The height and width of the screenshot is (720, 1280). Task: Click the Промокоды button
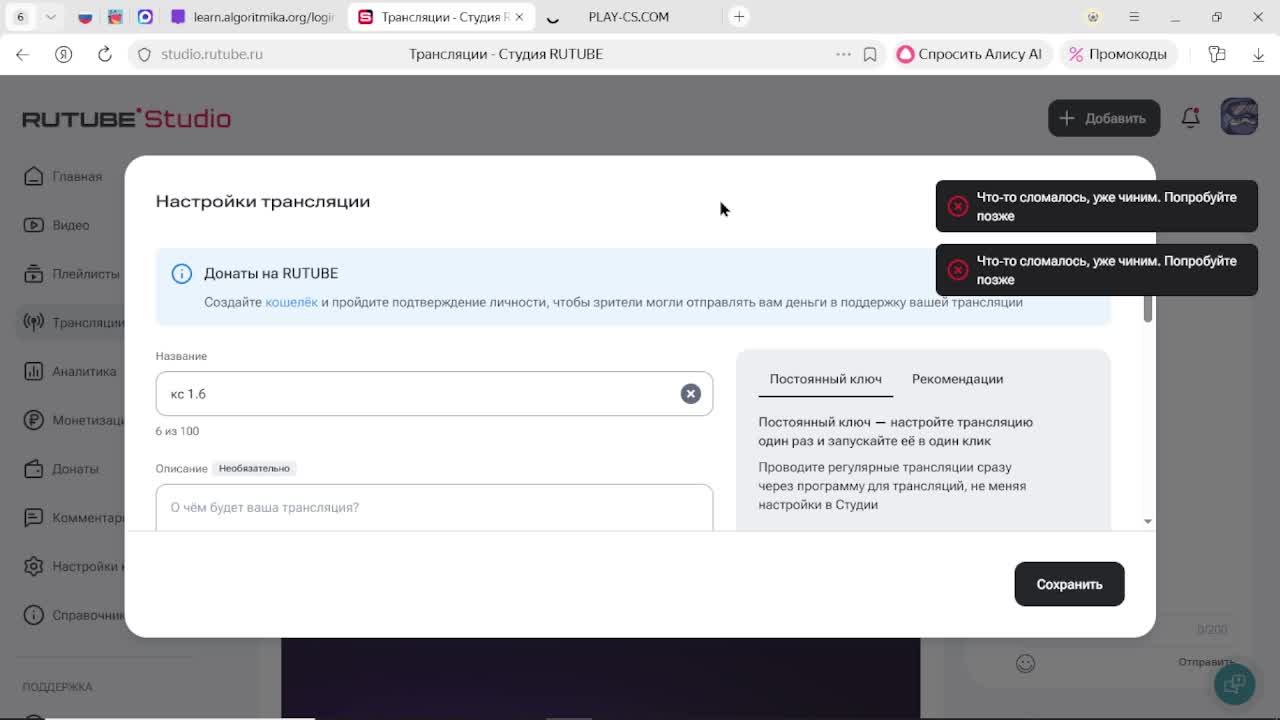(1117, 54)
